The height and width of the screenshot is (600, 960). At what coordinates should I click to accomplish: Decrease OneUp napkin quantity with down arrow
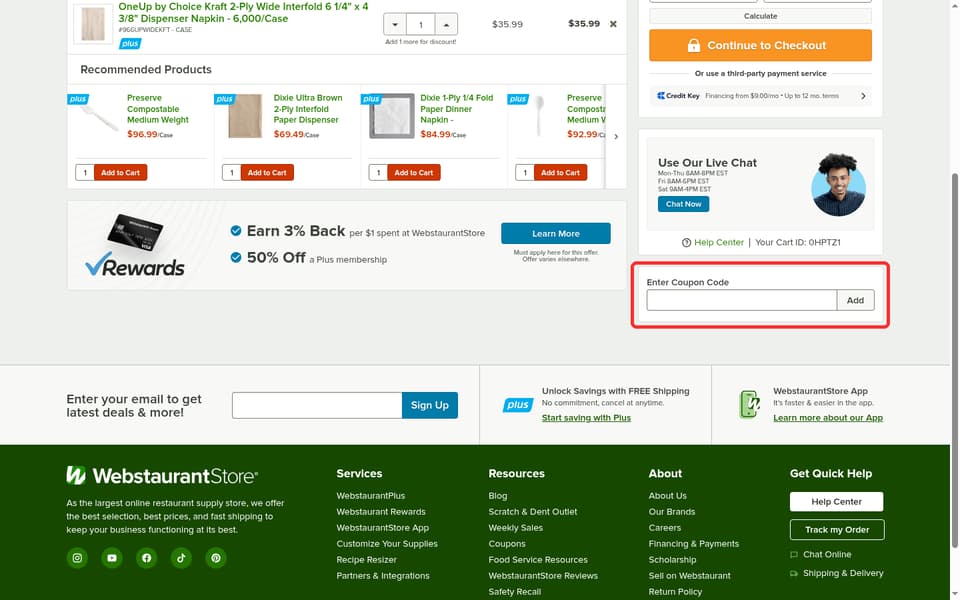395,24
